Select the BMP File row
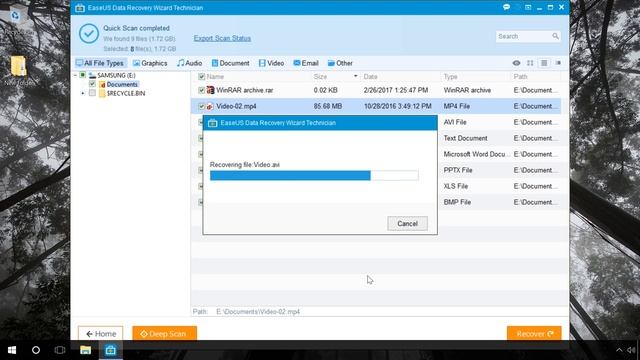 [499, 202]
